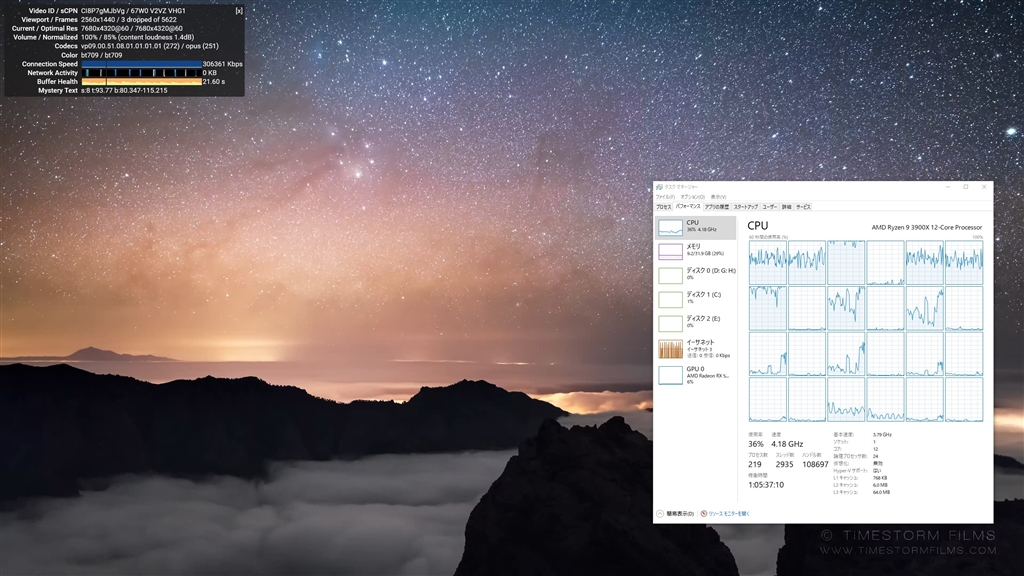Image resolution: width=1024 pixels, height=576 pixels.
Task: Switch to the サービス tab
Action: point(803,207)
